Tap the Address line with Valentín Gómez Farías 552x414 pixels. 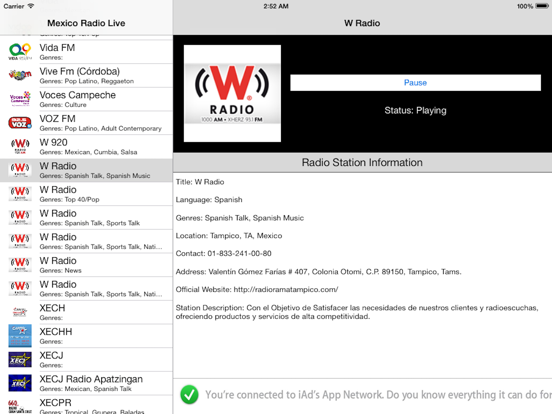(x=319, y=271)
